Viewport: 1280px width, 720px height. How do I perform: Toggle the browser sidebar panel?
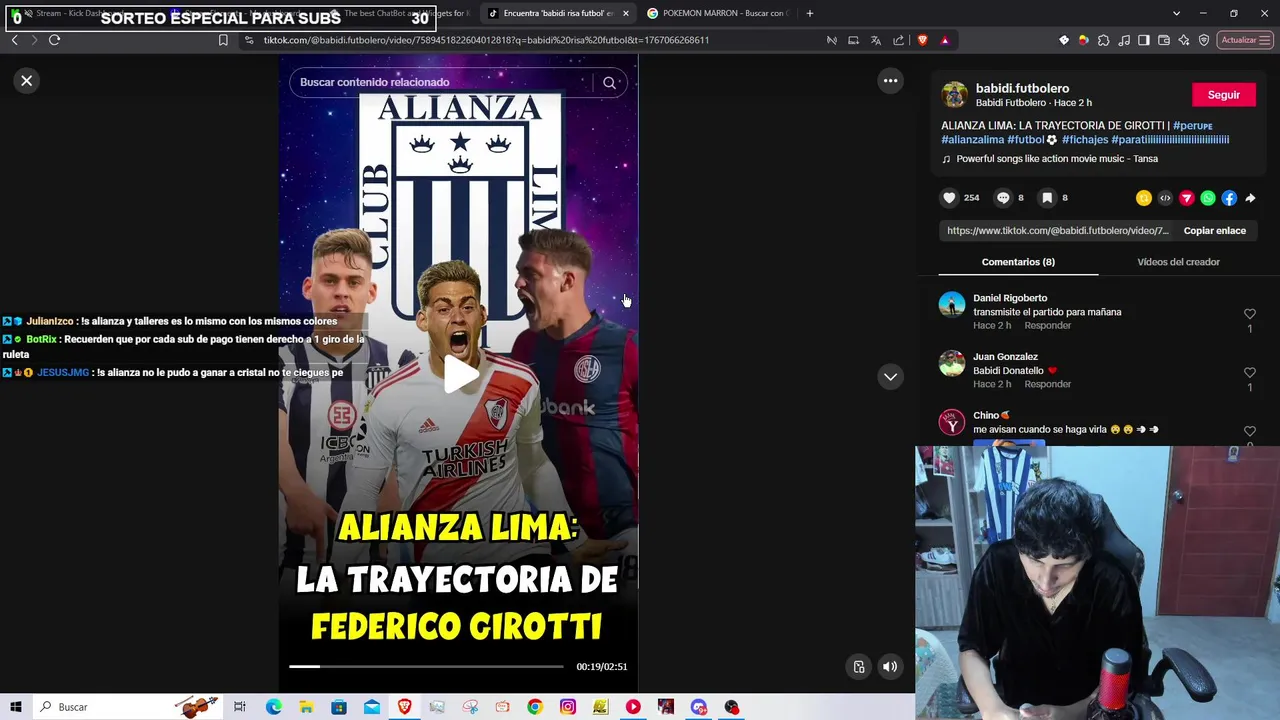[x=1144, y=40]
